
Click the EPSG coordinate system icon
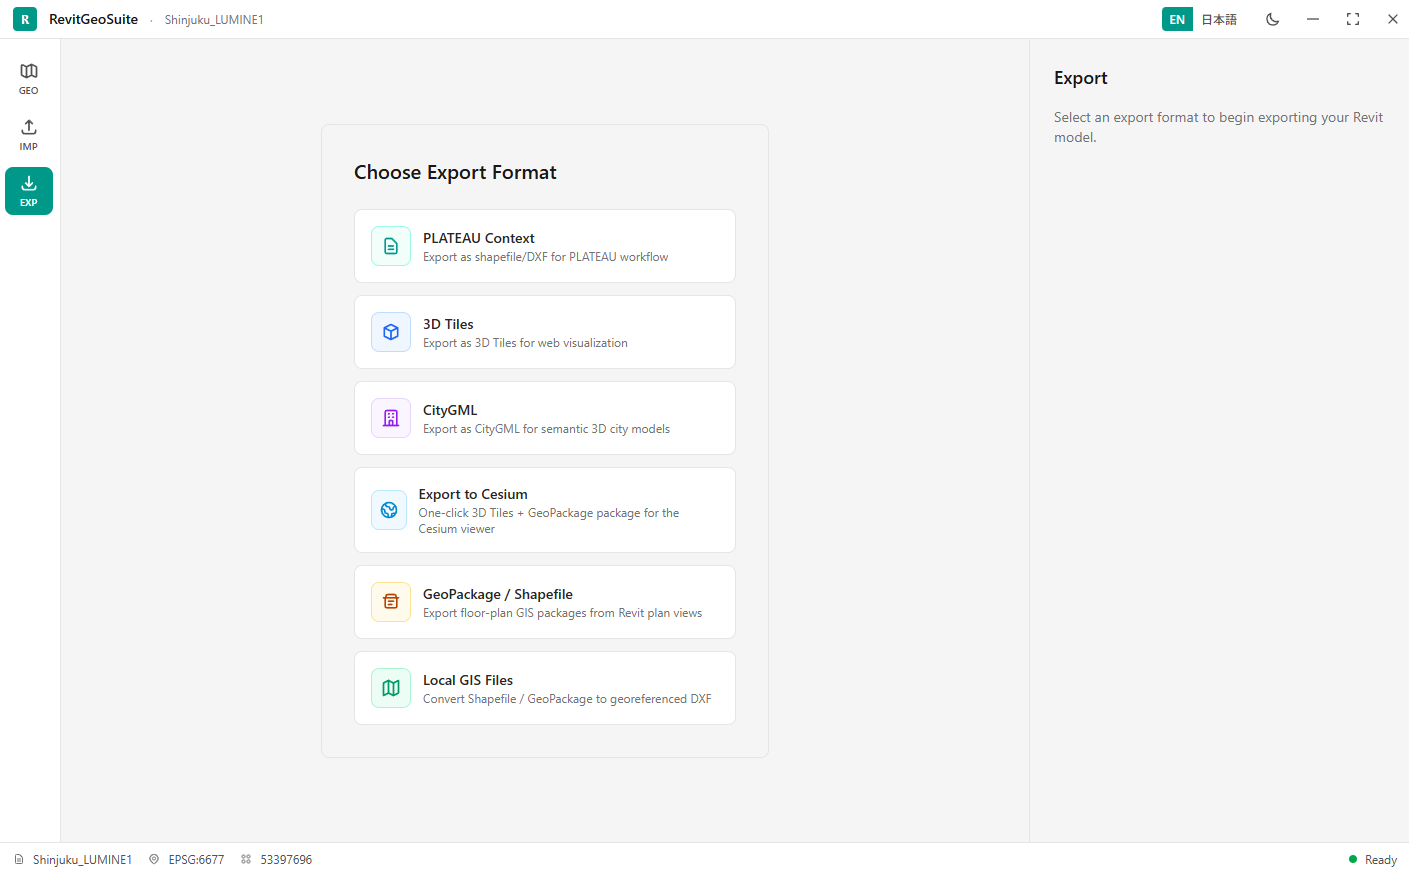pyautogui.click(x=154, y=859)
